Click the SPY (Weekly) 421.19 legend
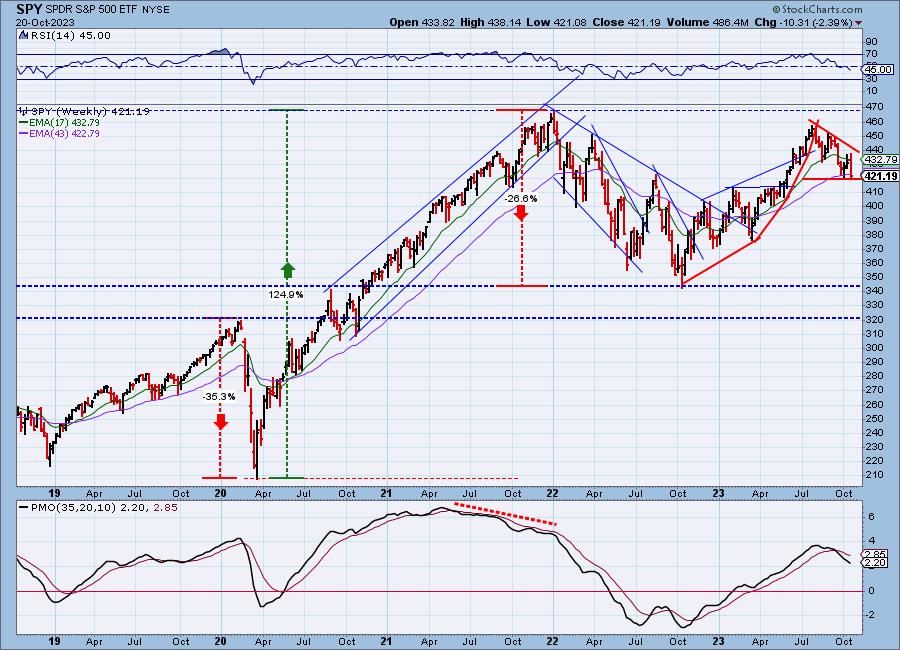This screenshot has height=650, width=900. (x=84, y=111)
